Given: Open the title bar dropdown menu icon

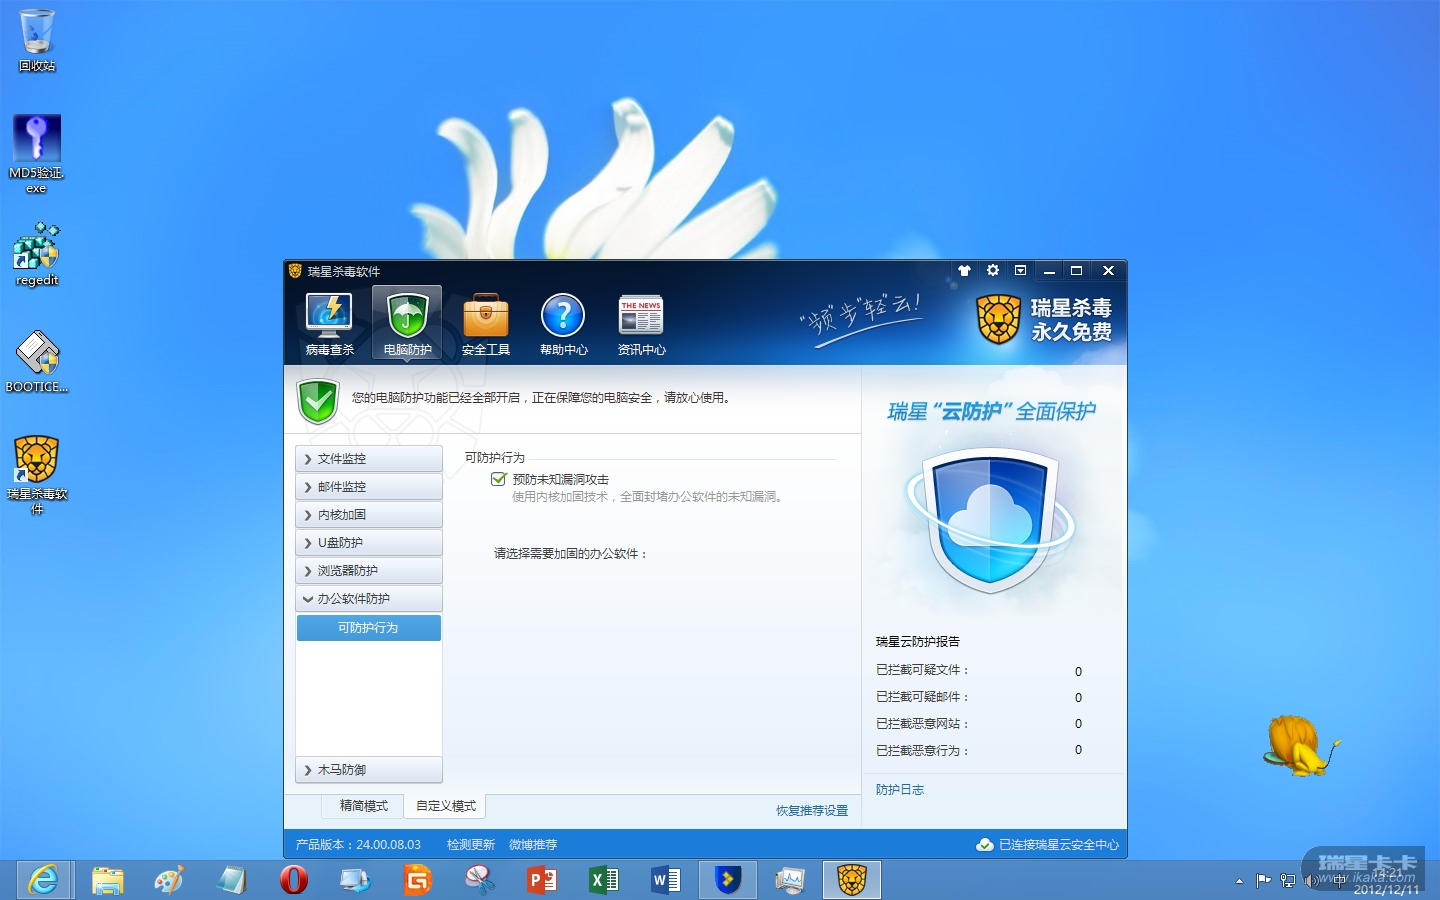Looking at the screenshot, I should click(x=1021, y=270).
